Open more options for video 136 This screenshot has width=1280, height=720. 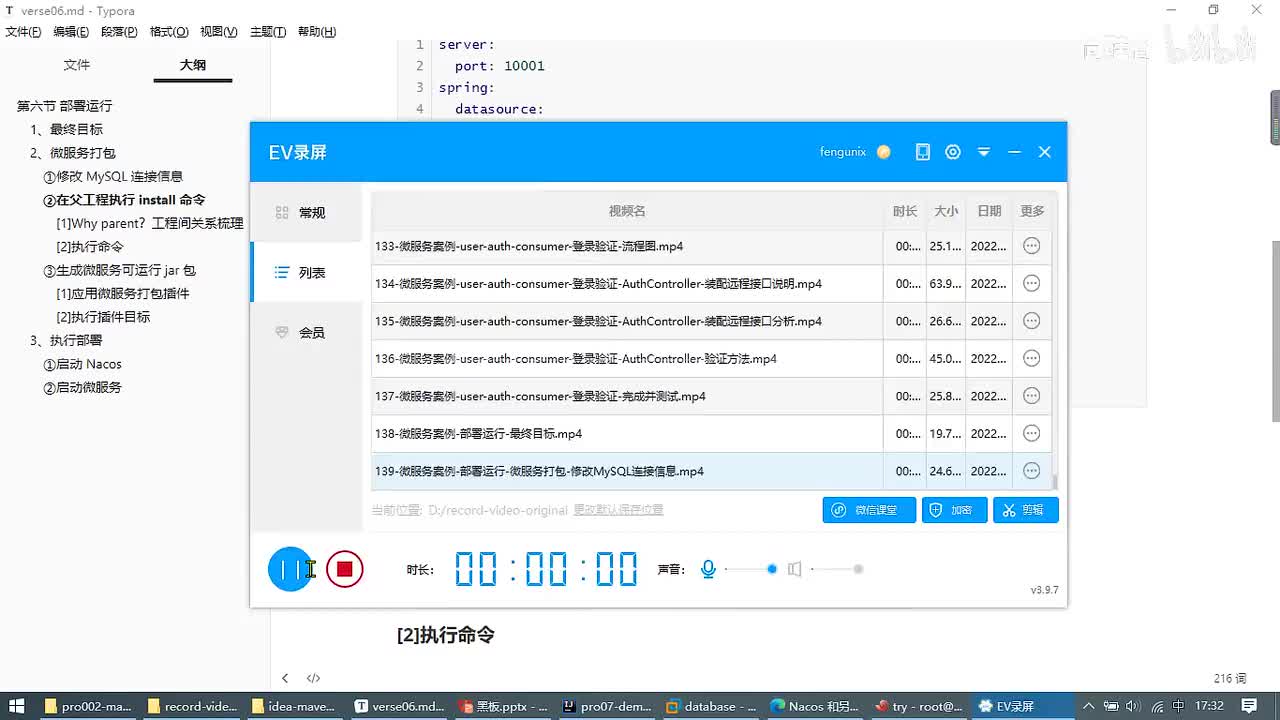coord(1032,358)
